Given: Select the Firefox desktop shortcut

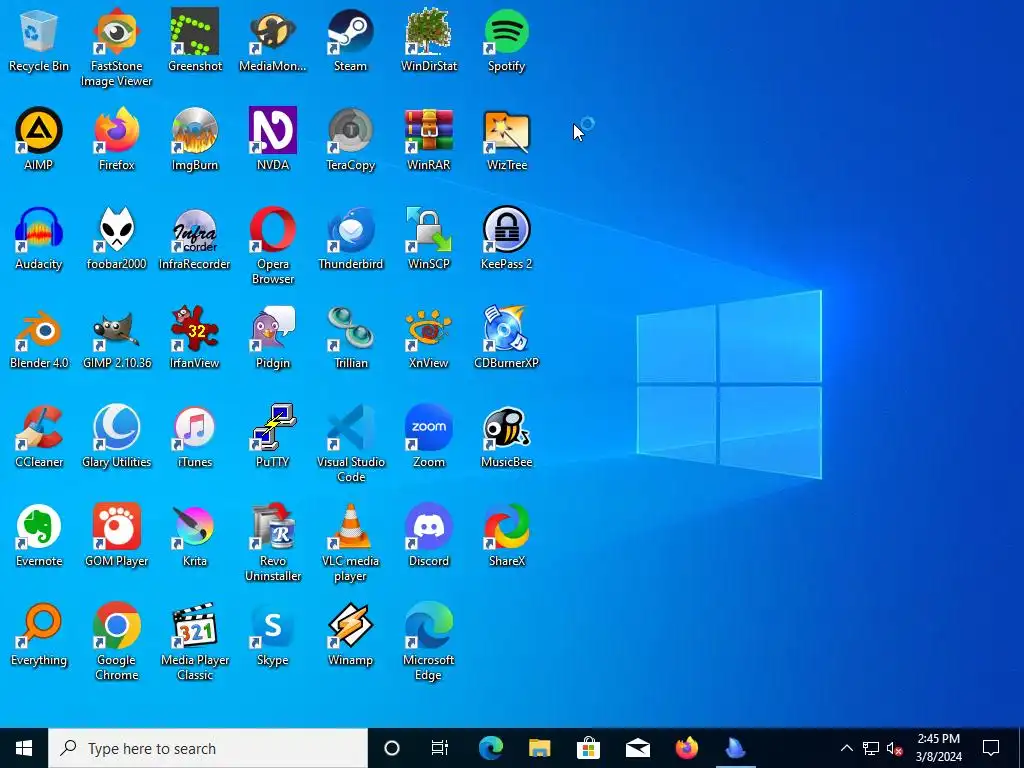Looking at the screenshot, I should pyautogui.click(x=116, y=130).
